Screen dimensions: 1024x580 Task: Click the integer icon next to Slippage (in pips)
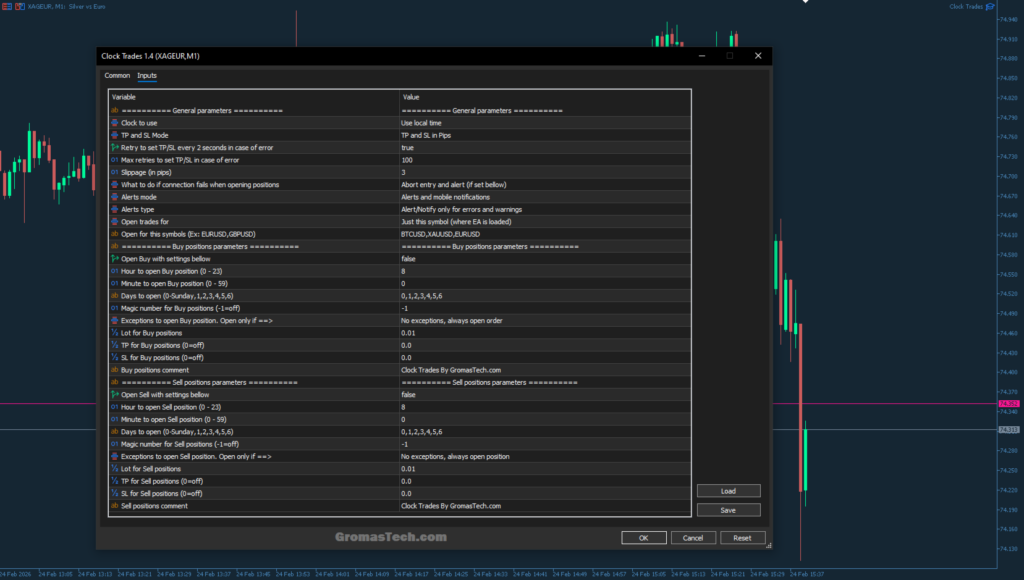[x=115, y=172]
